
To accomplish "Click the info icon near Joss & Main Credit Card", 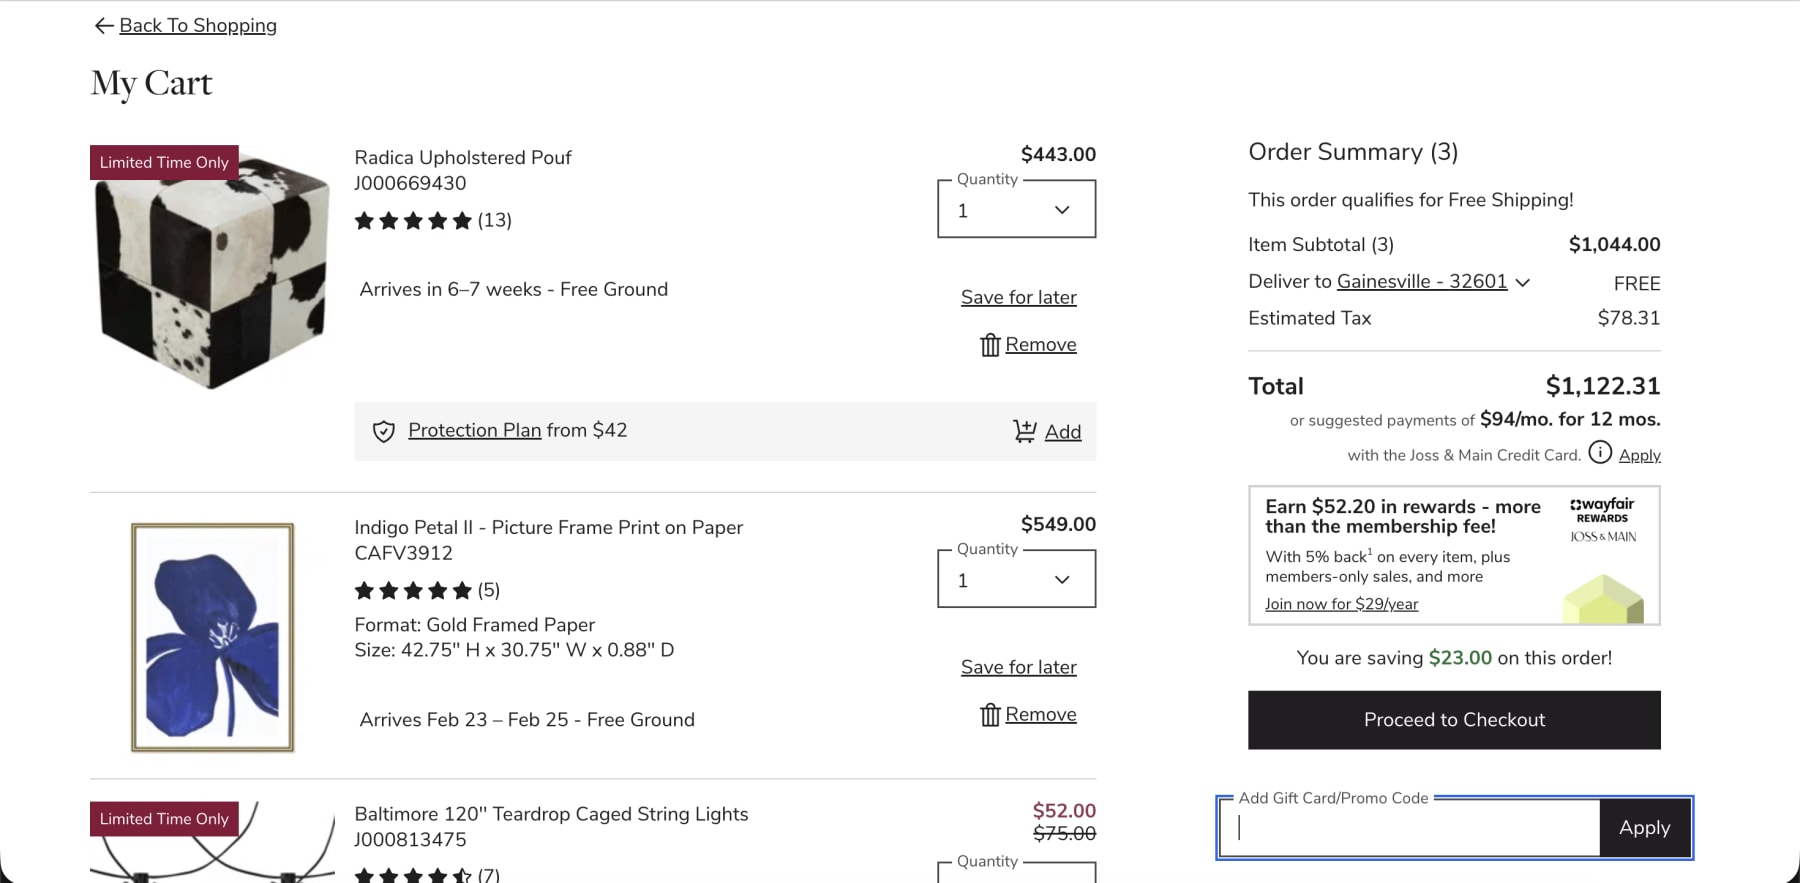I will [x=1600, y=453].
